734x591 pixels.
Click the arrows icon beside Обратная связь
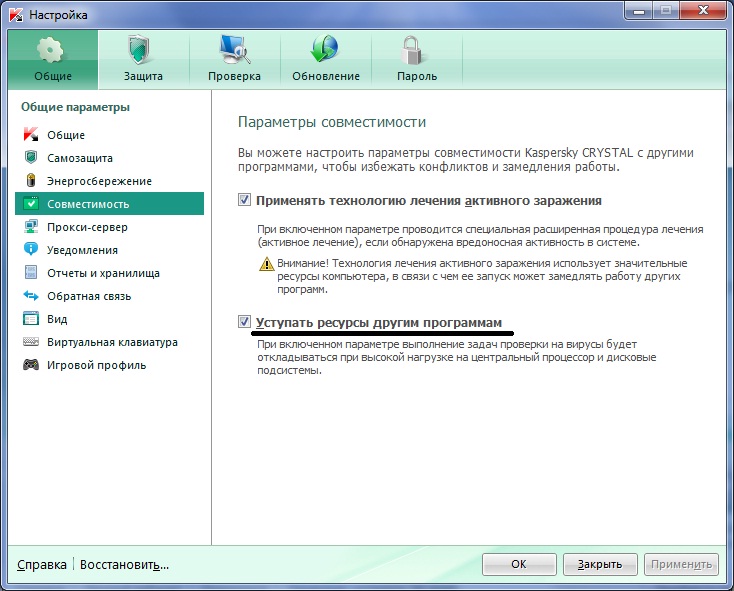pyautogui.click(x=31, y=295)
